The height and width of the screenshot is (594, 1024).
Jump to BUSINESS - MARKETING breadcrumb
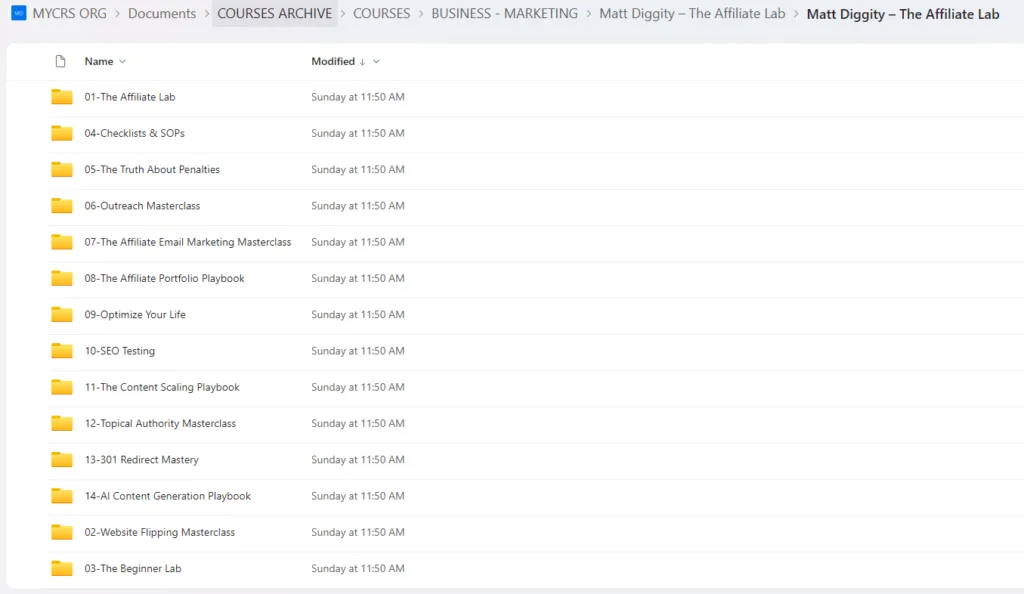coord(504,14)
